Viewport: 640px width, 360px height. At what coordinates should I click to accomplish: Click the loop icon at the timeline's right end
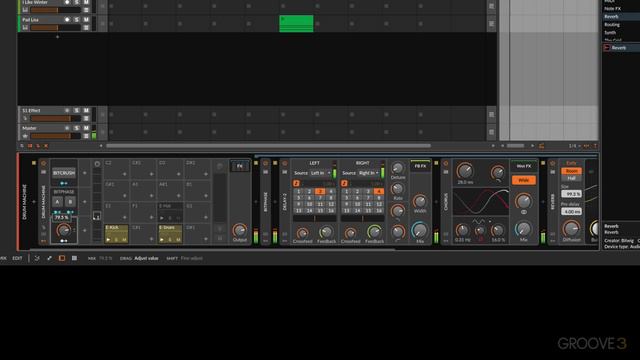pyautogui.click(x=541, y=146)
